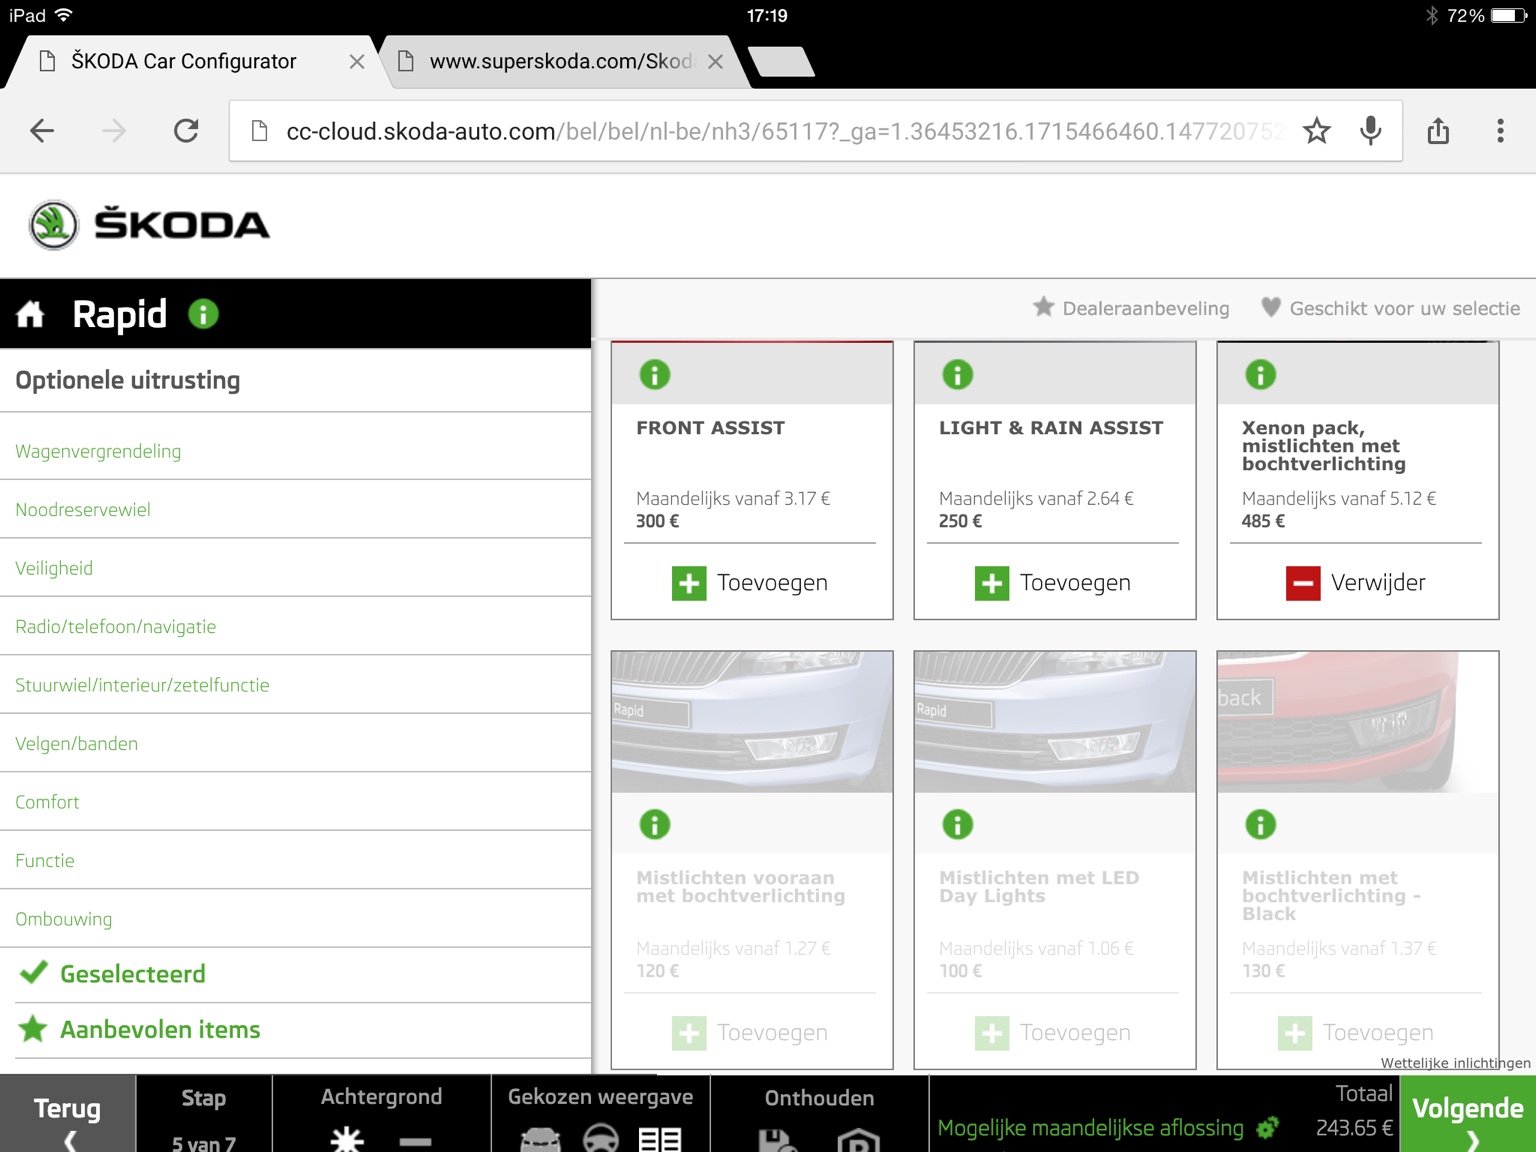The height and width of the screenshot is (1152, 1536).
Task: Bookmark this page with the star icon
Action: [1317, 131]
